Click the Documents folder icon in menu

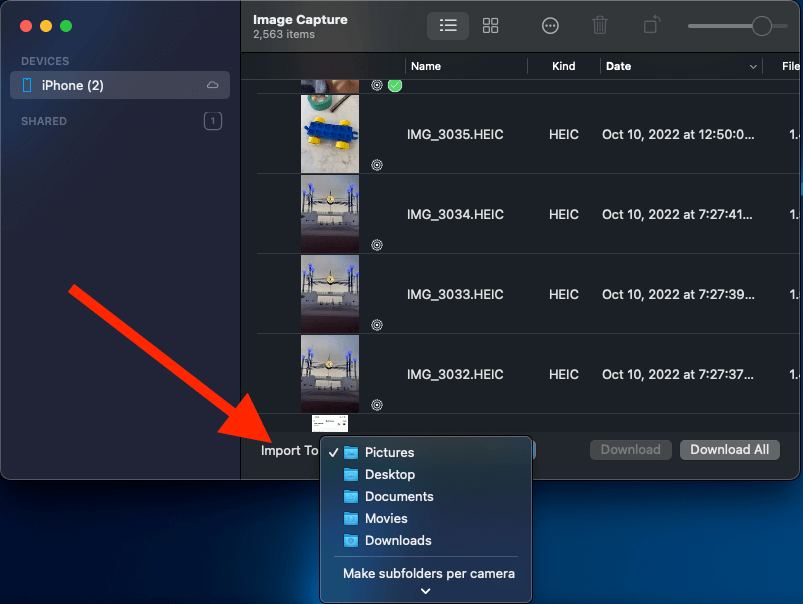(351, 496)
